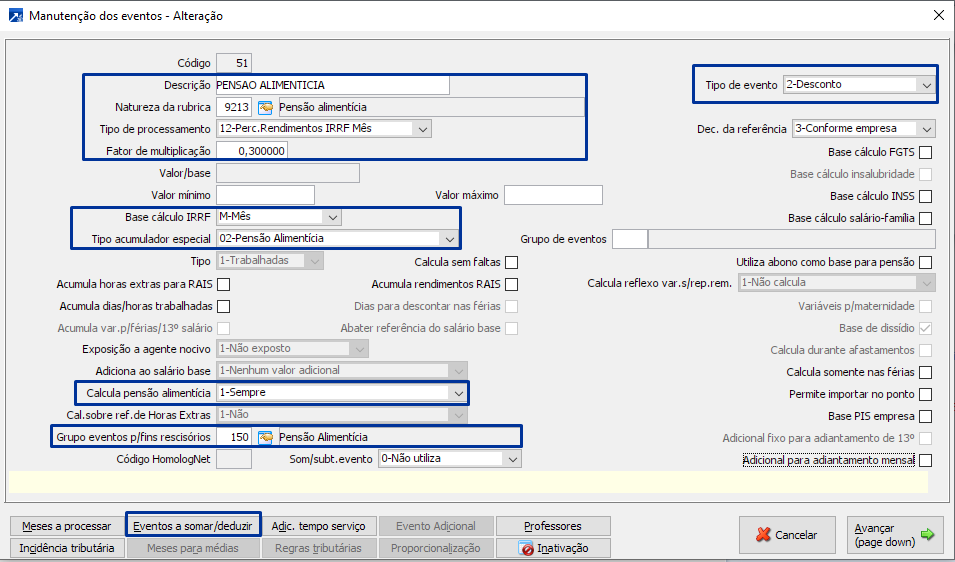Viewport: 955px width, 562px height.
Task: Check Acumula rendimentos RAIS
Action: [x=512, y=284]
